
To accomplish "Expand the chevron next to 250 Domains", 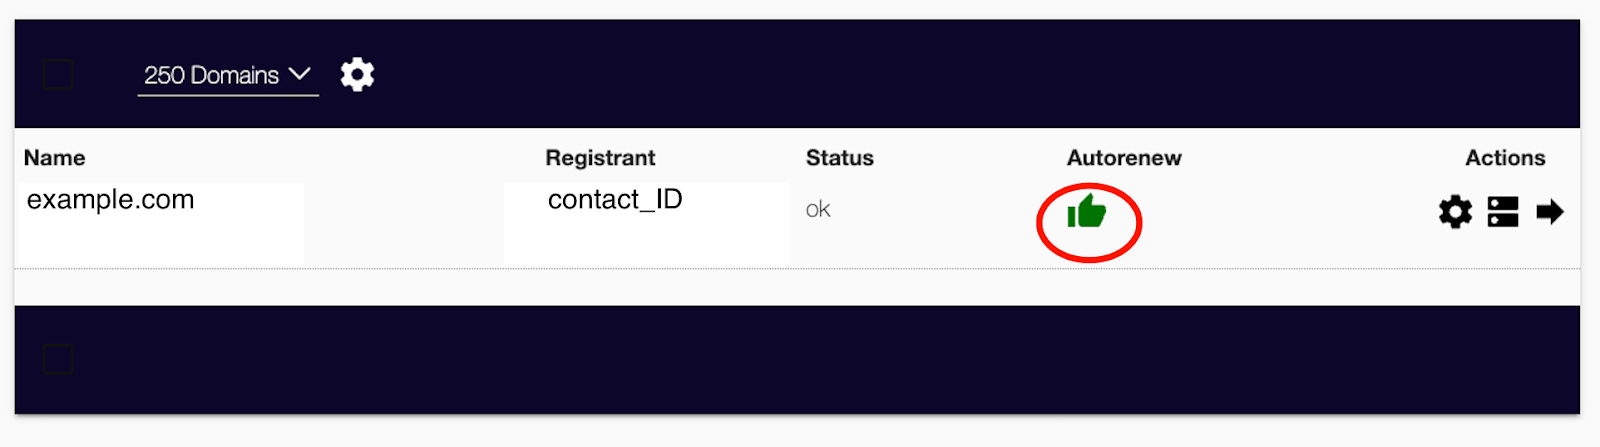I will 299,74.
